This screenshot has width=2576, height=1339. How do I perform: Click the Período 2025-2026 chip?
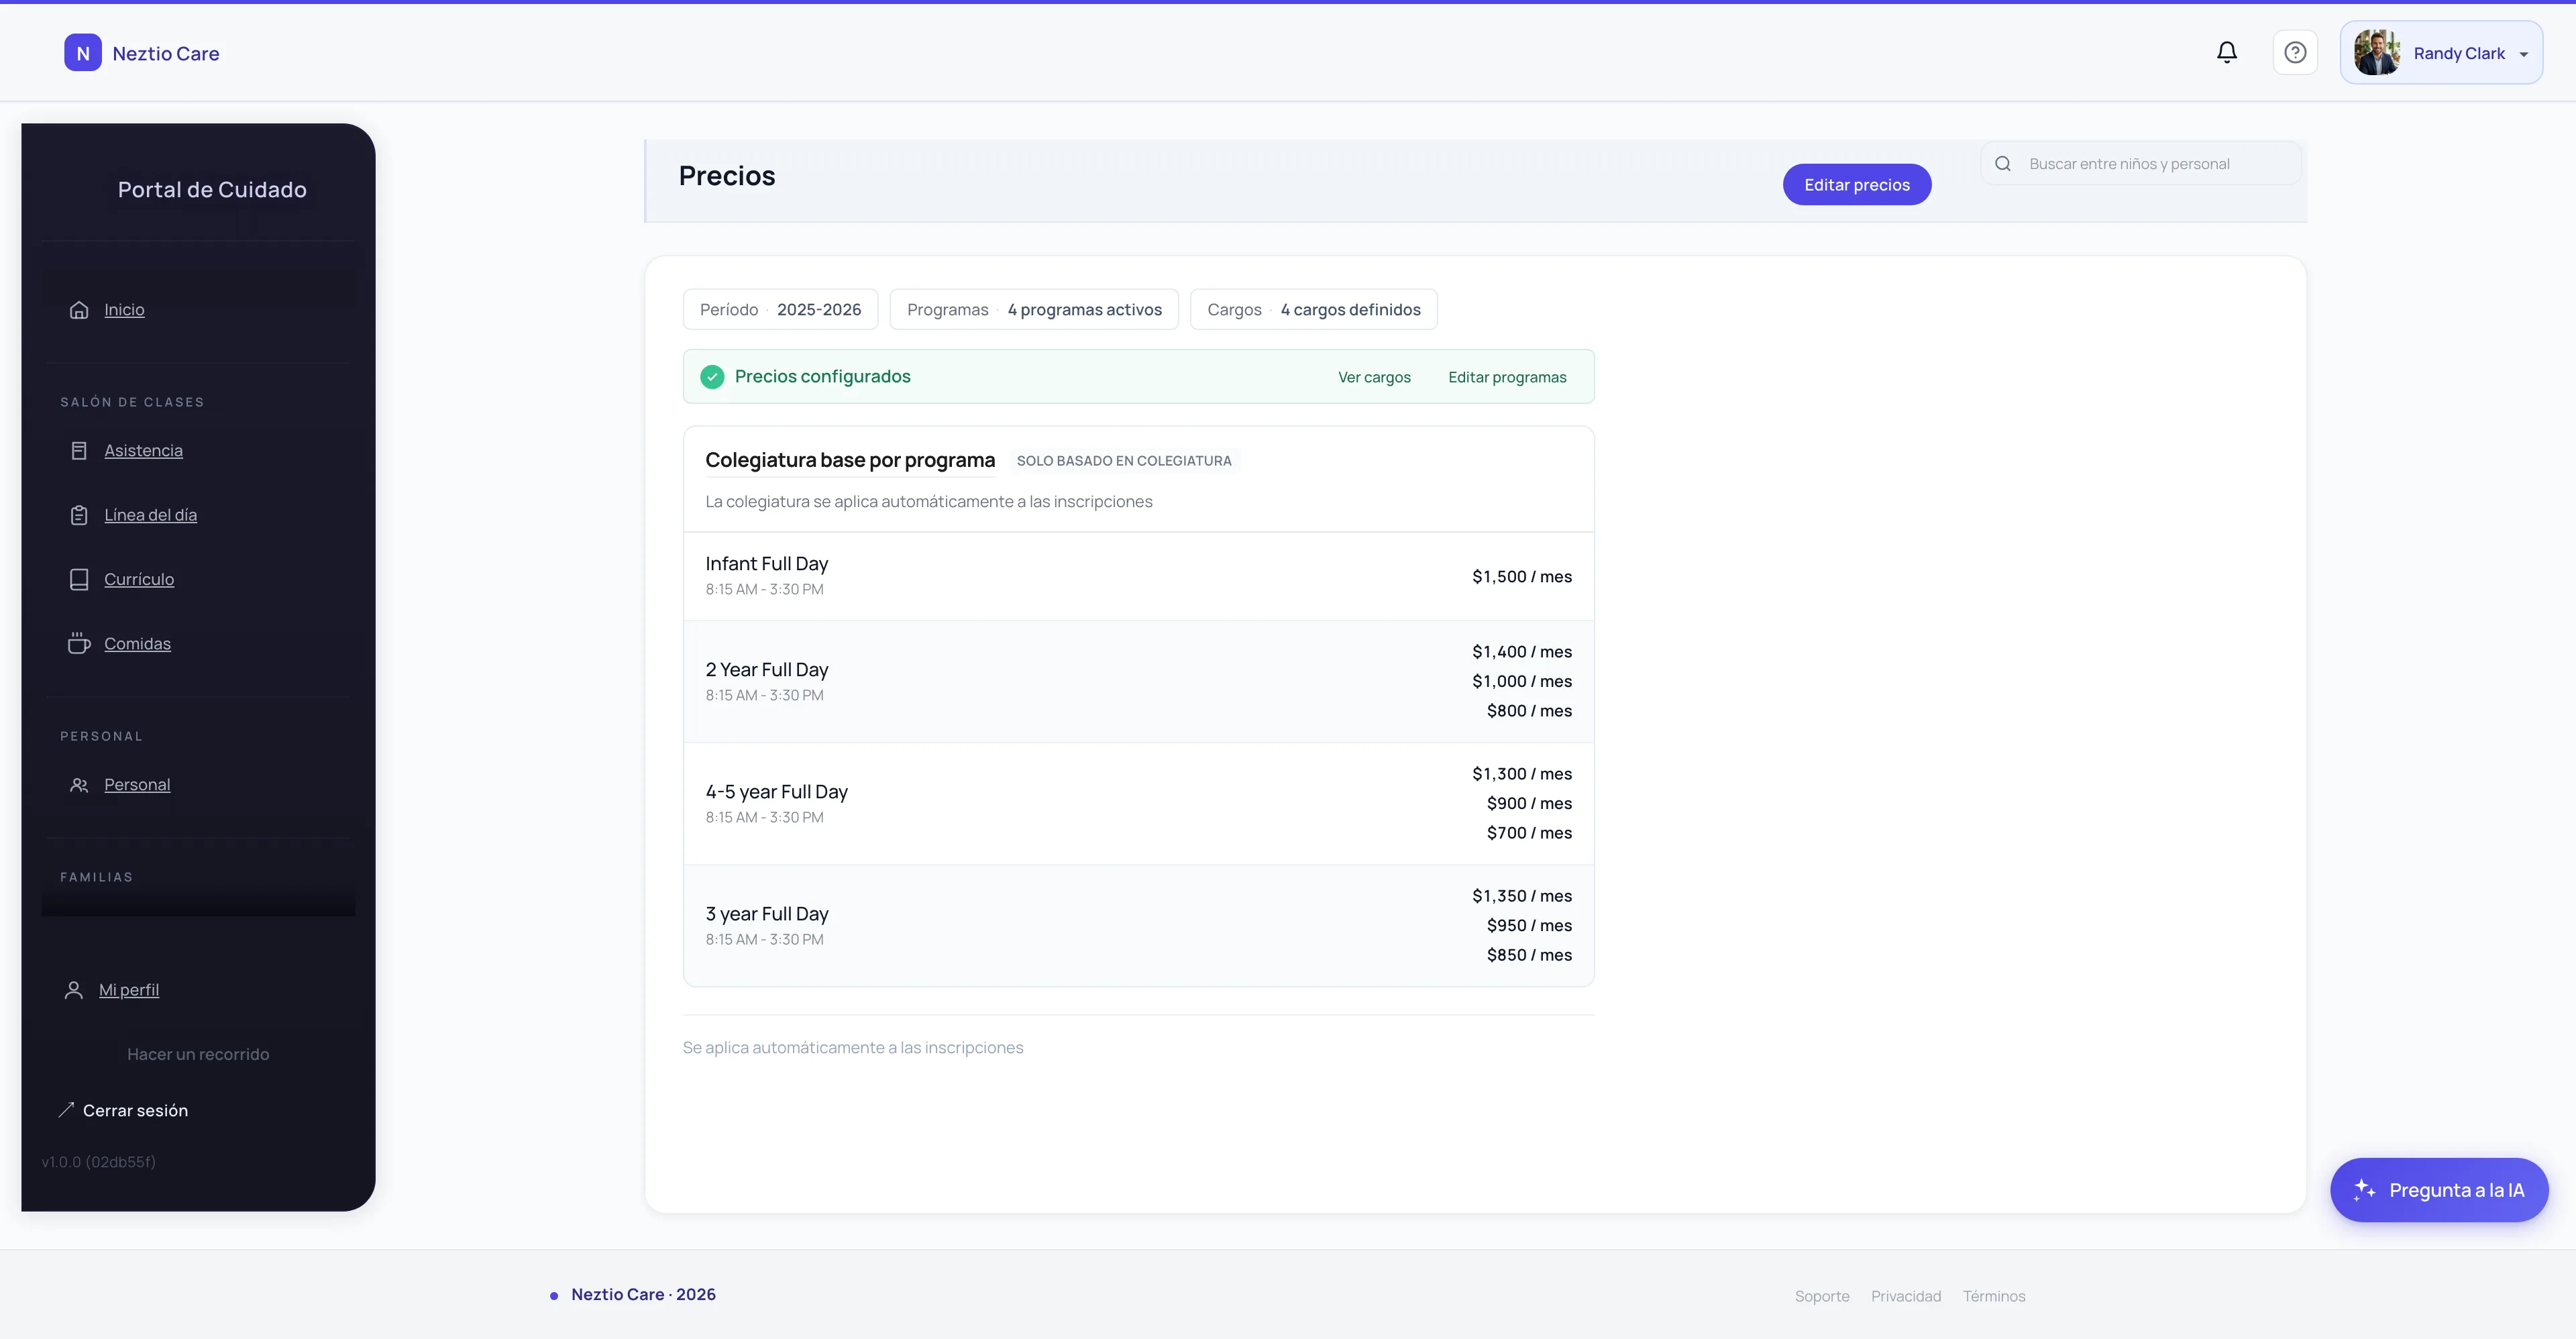point(780,309)
